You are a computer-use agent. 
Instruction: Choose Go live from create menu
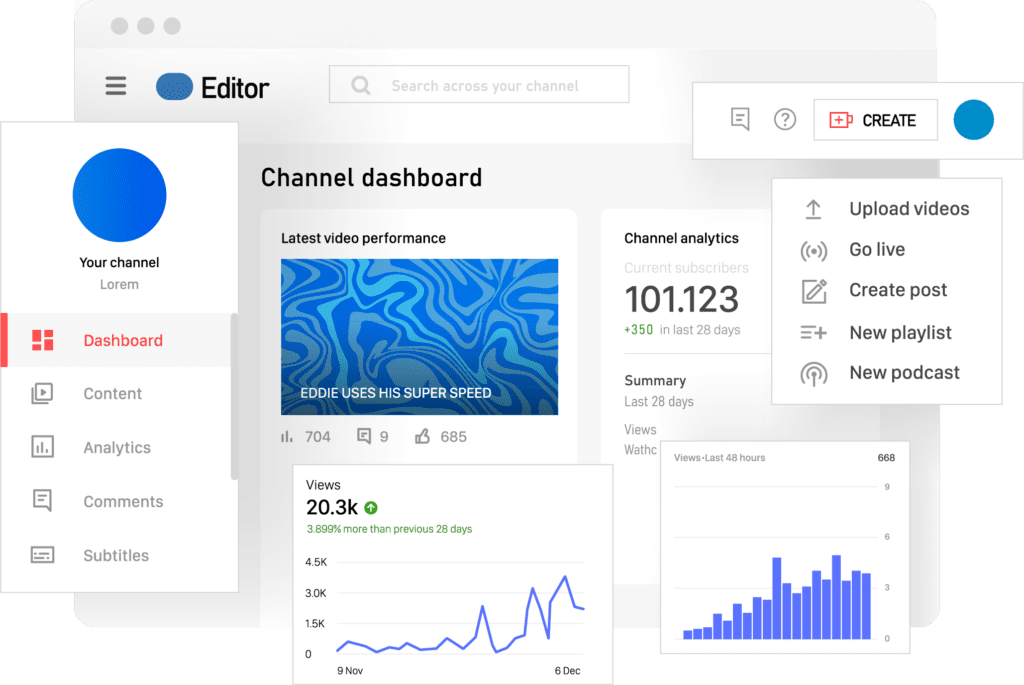tap(876, 250)
